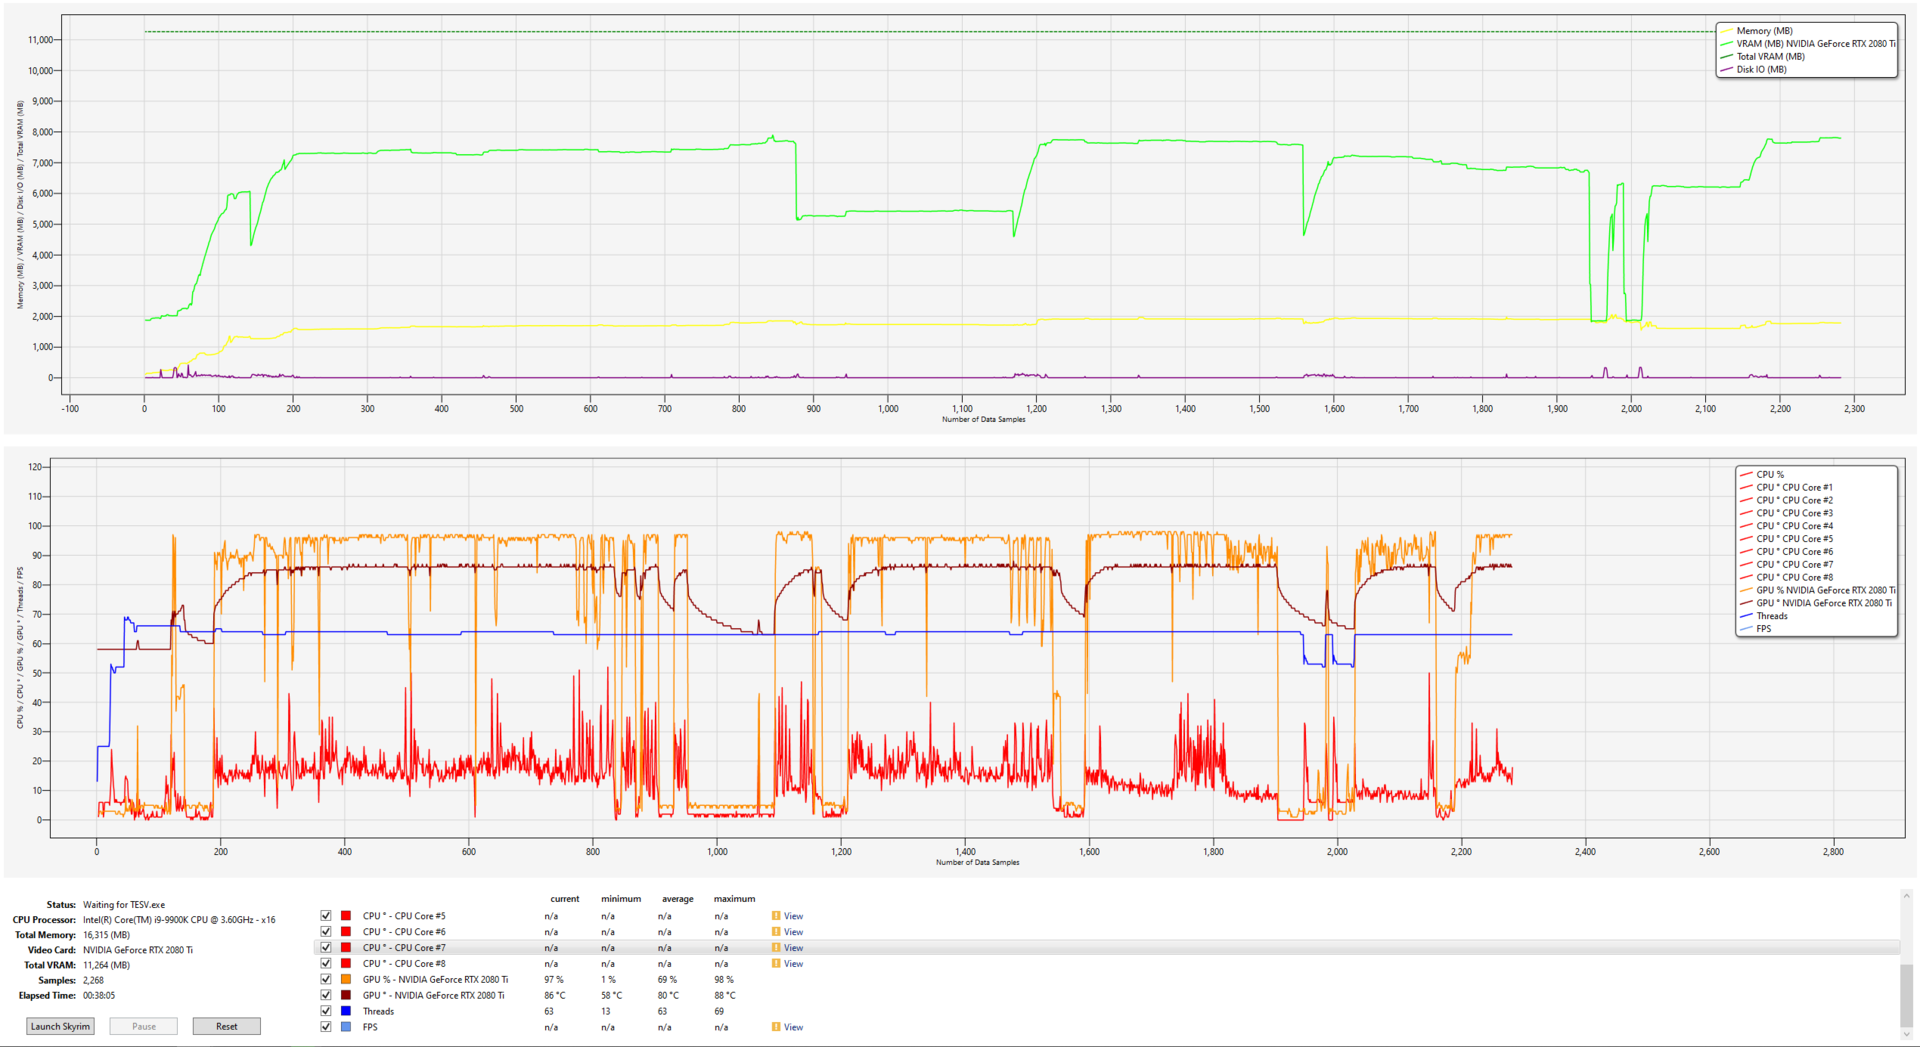Click the 'Disk IO (MB)' legend entry
The height and width of the screenshot is (1047, 1920).
1761,70
